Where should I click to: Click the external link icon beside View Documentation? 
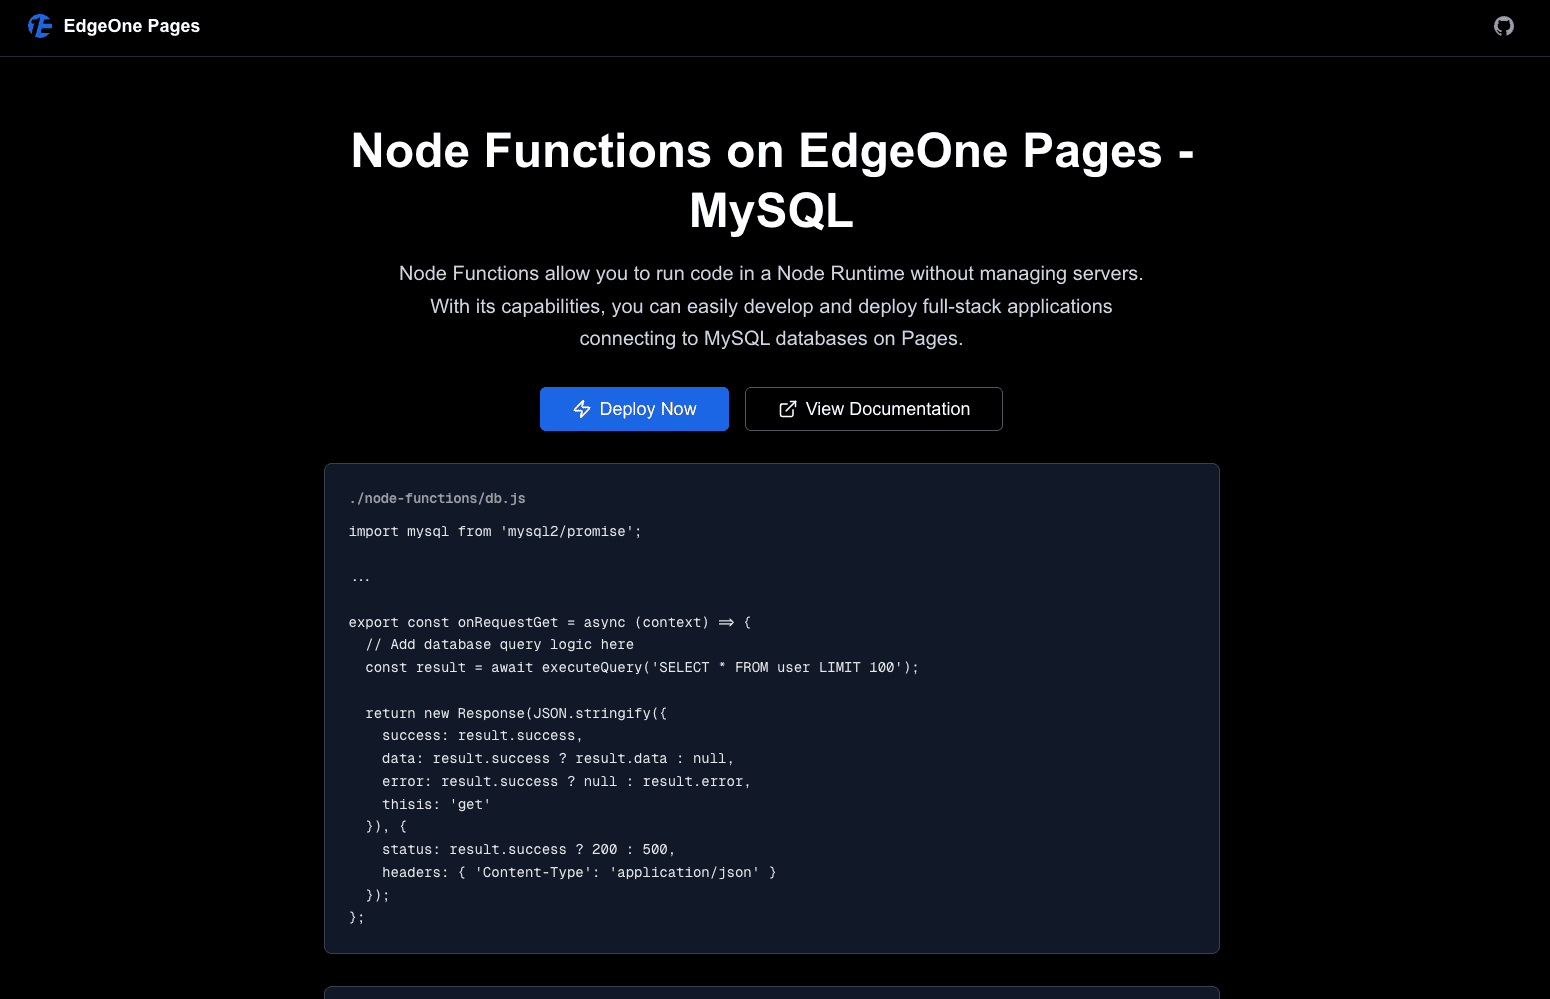787,409
